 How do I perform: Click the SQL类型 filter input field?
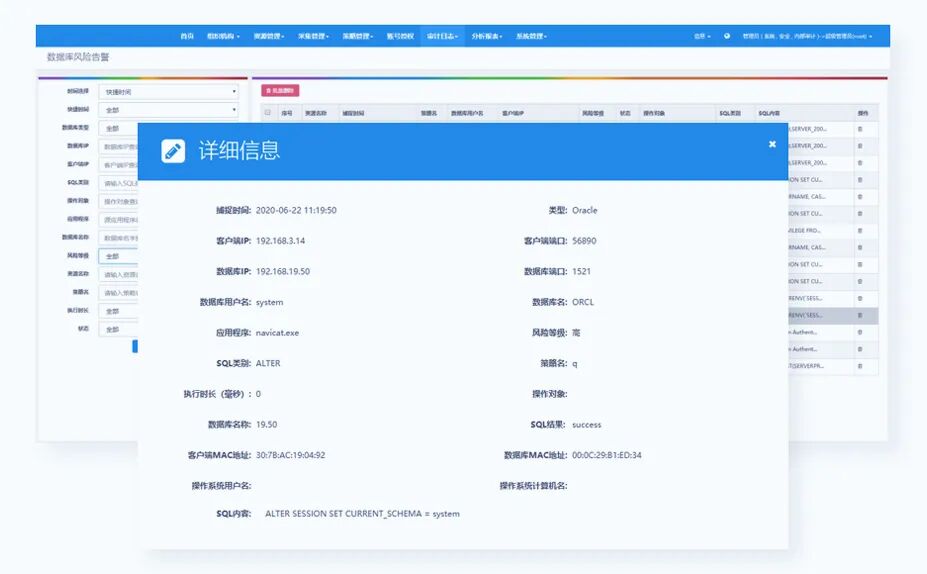118,183
